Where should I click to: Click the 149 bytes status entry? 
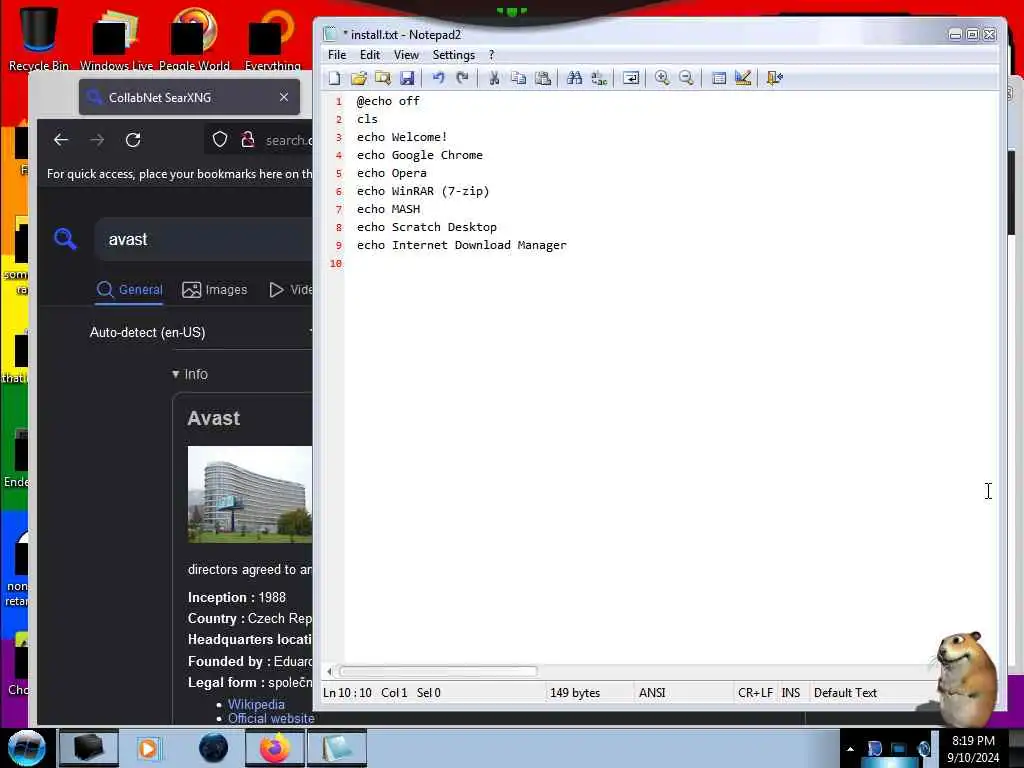click(x=575, y=693)
